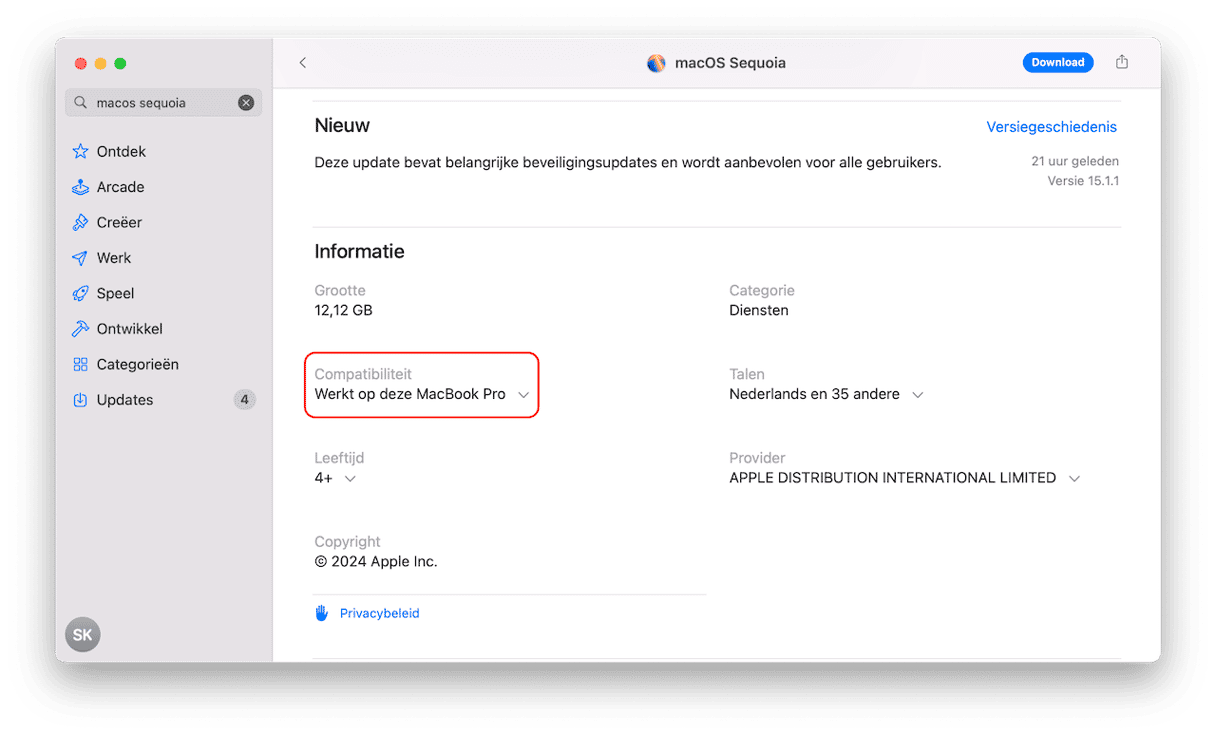Image resolution: width=1216 pixels, height=735 pixels.
Task: Click the 21 uur geleden timestamp
Action: (1075, 161)
